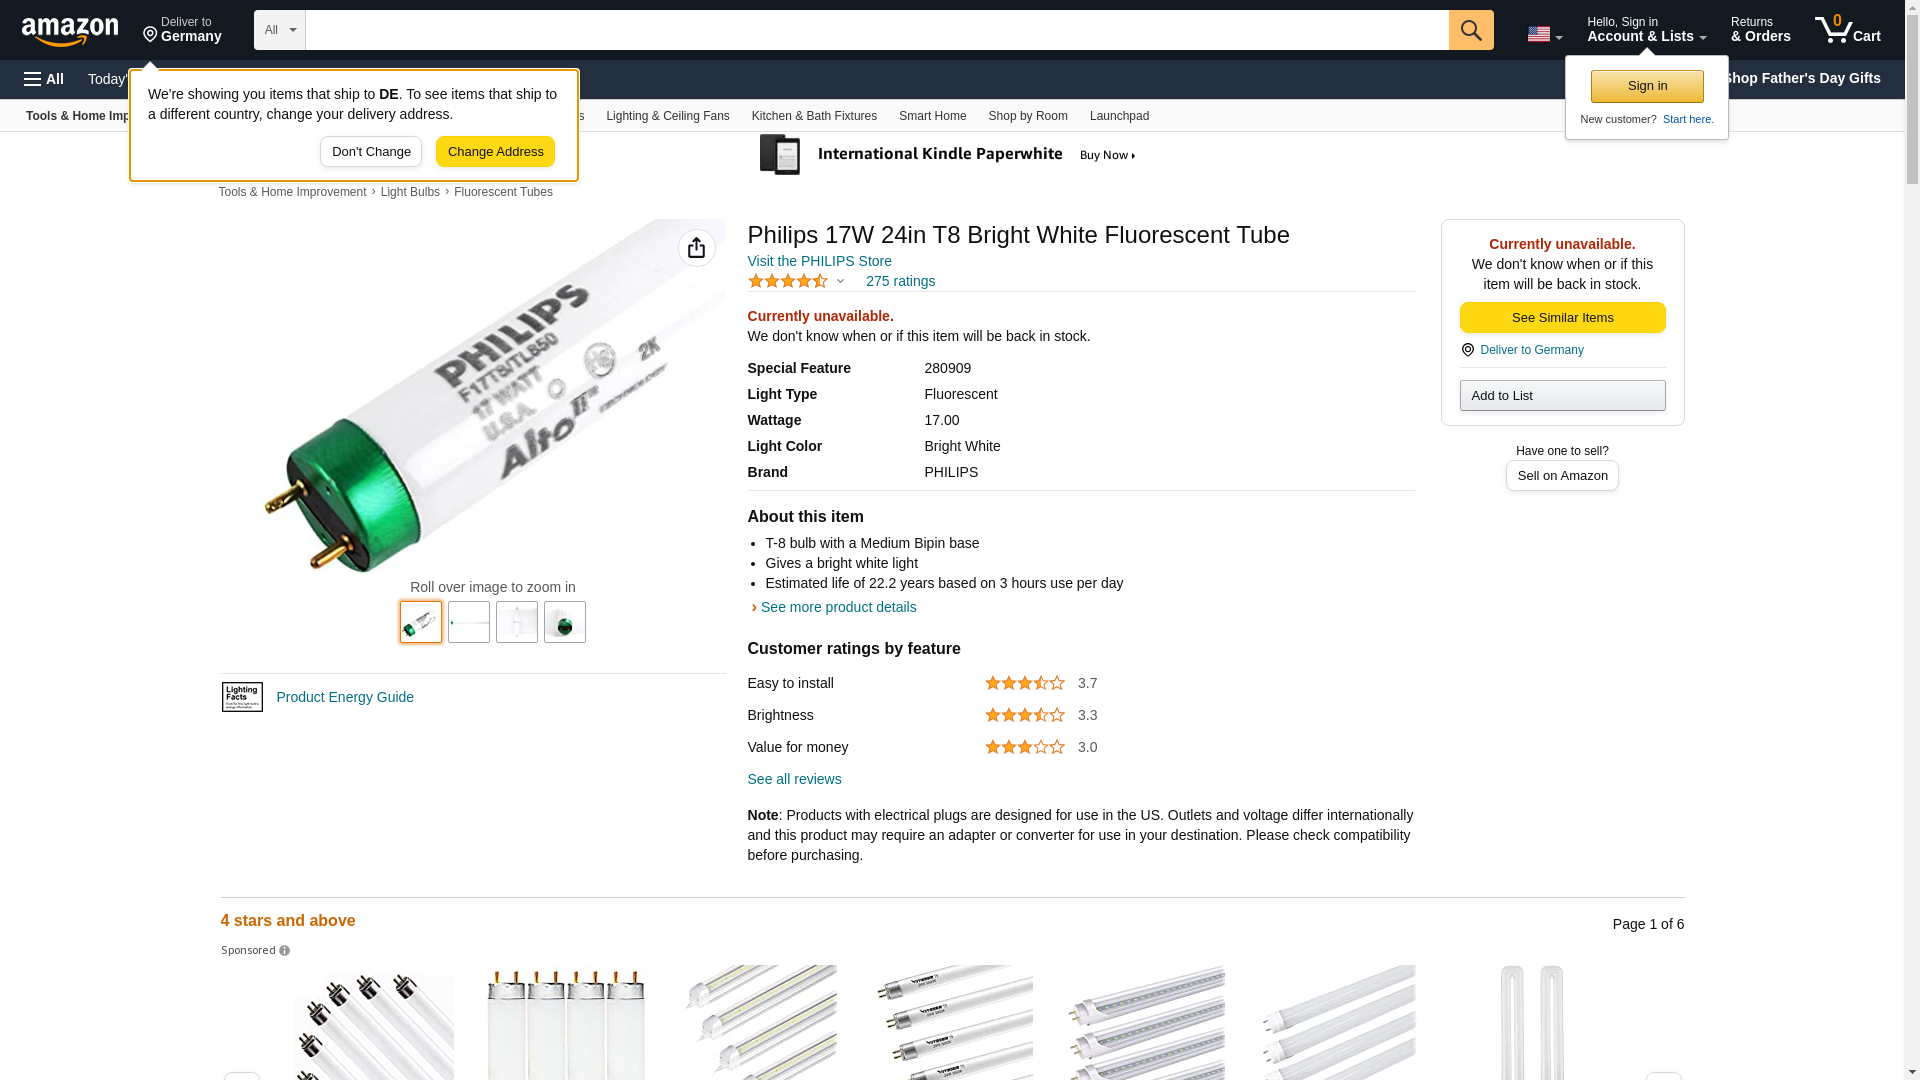This screenshot has height=1080, width=1920.
Task: Click the Lighting Facts energy guide icon
Action: [x=242, y=697]
